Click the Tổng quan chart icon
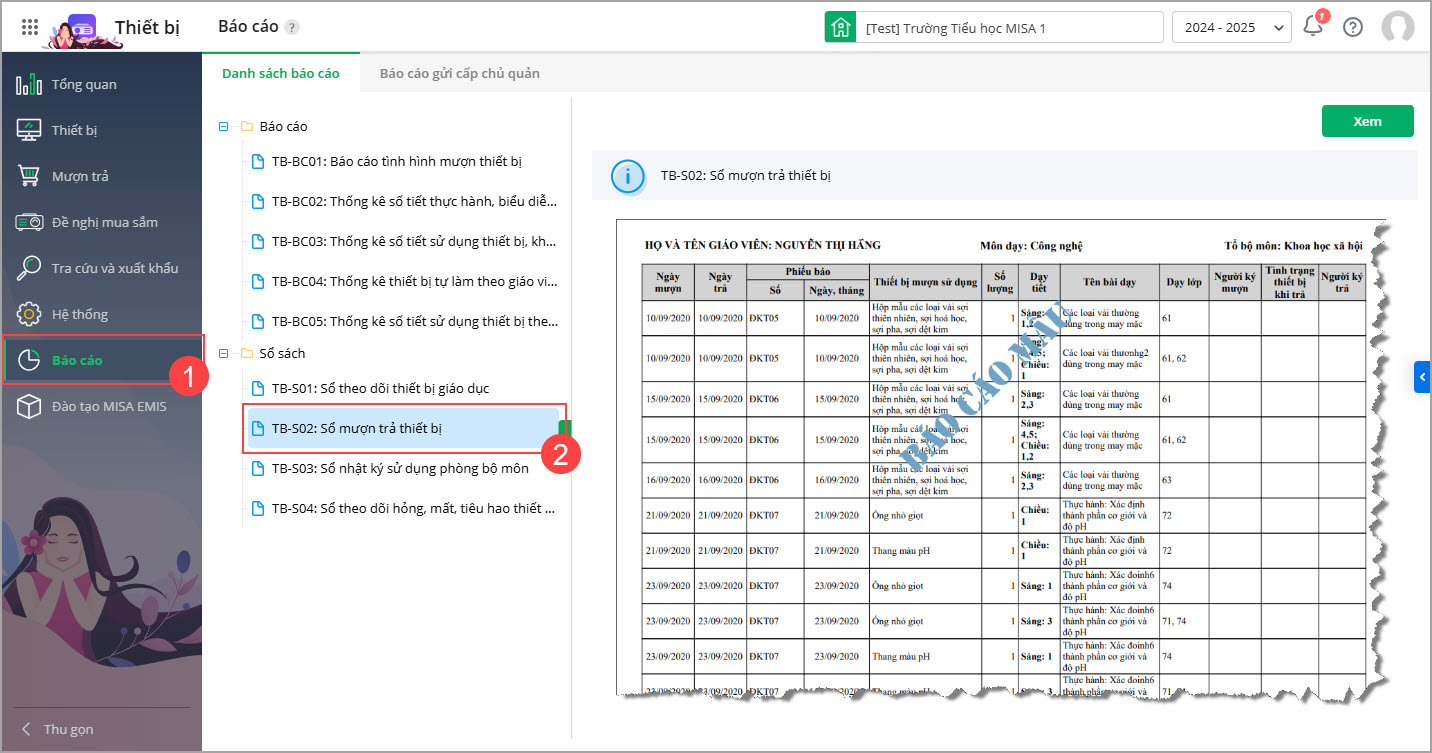 pyautogui.click(x=29, y=84)
